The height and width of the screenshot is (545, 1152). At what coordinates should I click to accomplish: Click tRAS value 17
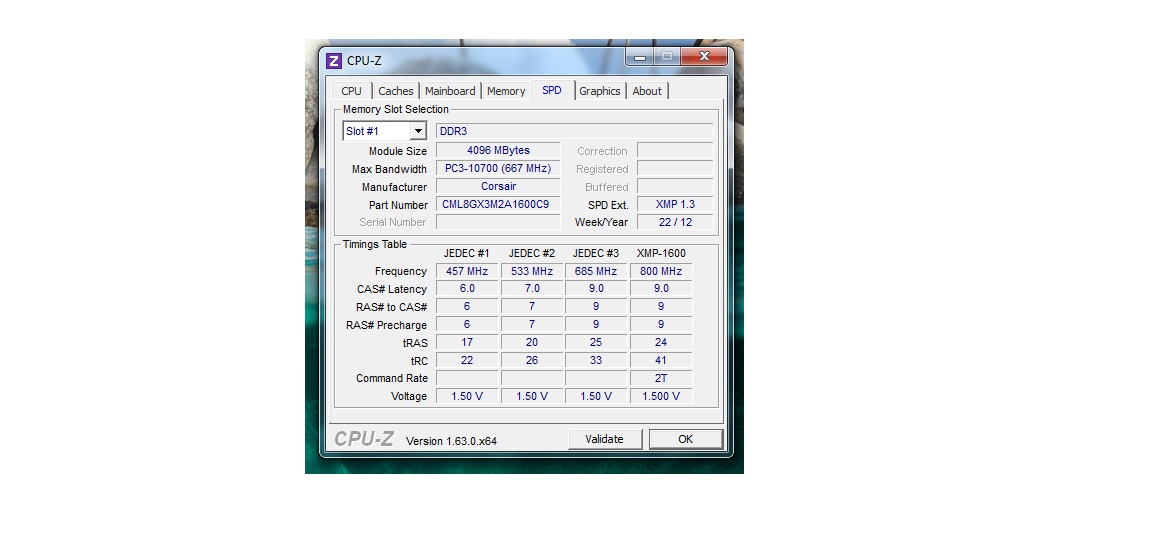click(x=467, y=342)
